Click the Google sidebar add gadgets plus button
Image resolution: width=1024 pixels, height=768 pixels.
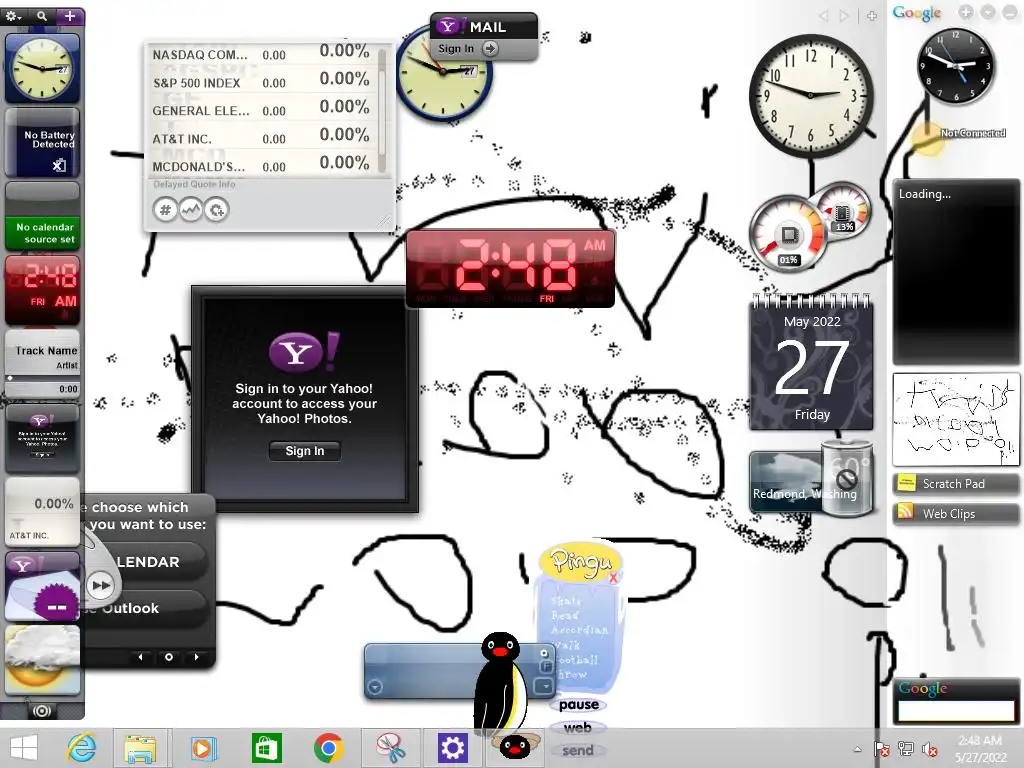pyautogui.click(x=966, y=12)
